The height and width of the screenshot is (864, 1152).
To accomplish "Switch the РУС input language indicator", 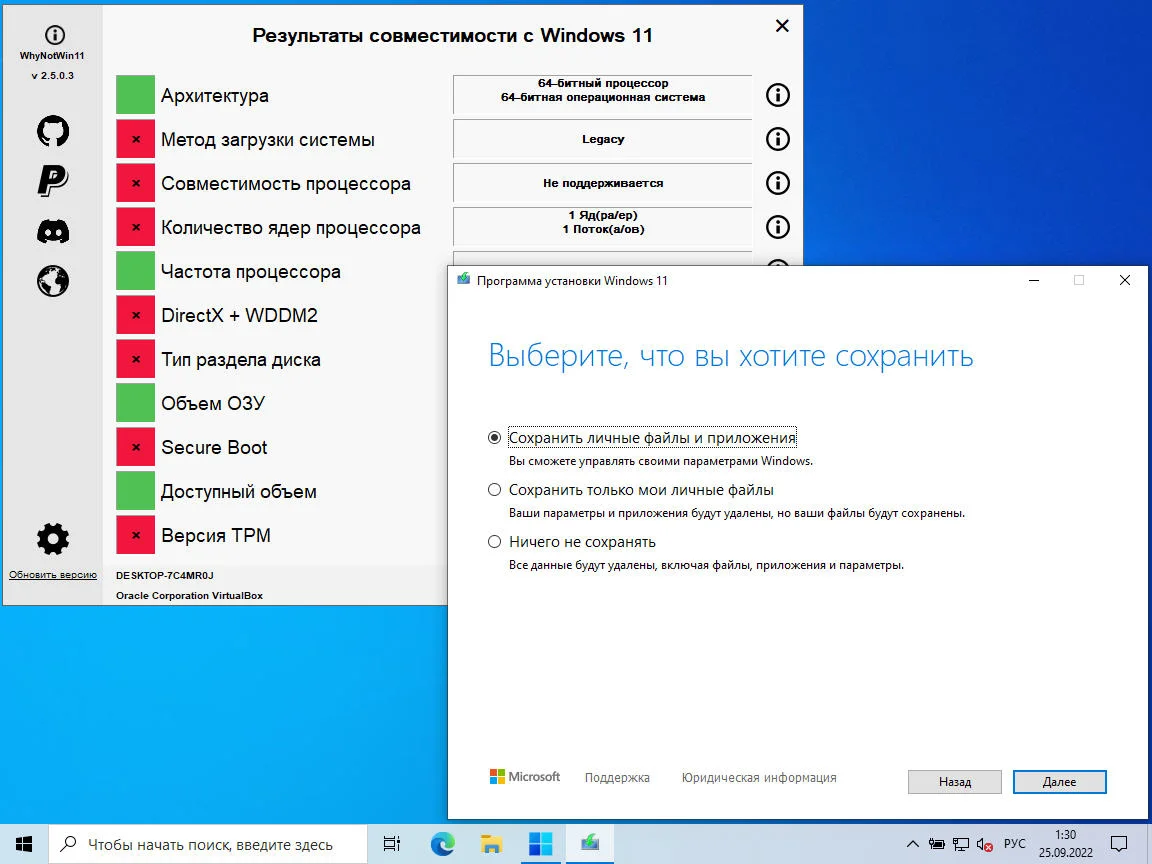I will tap(1015, 844).
